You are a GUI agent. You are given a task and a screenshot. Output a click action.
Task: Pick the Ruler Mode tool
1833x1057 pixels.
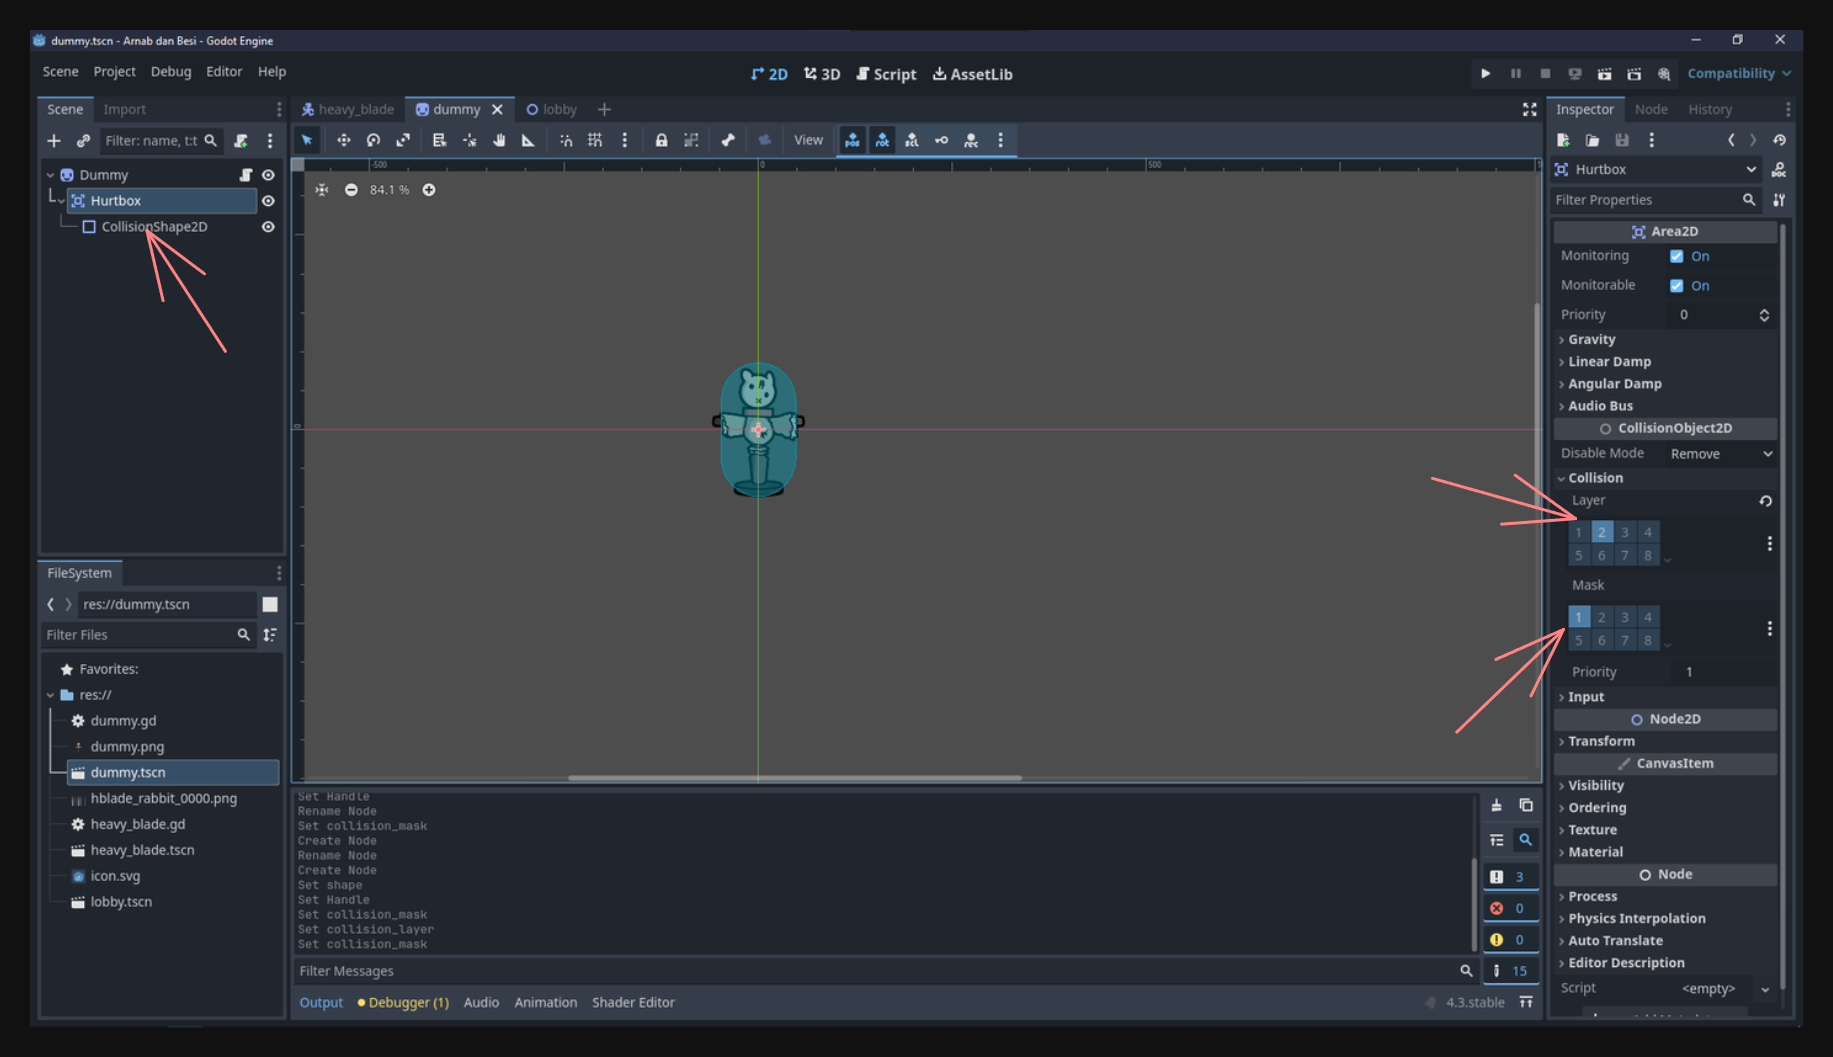pyautogui.click(x=528, y=140)
